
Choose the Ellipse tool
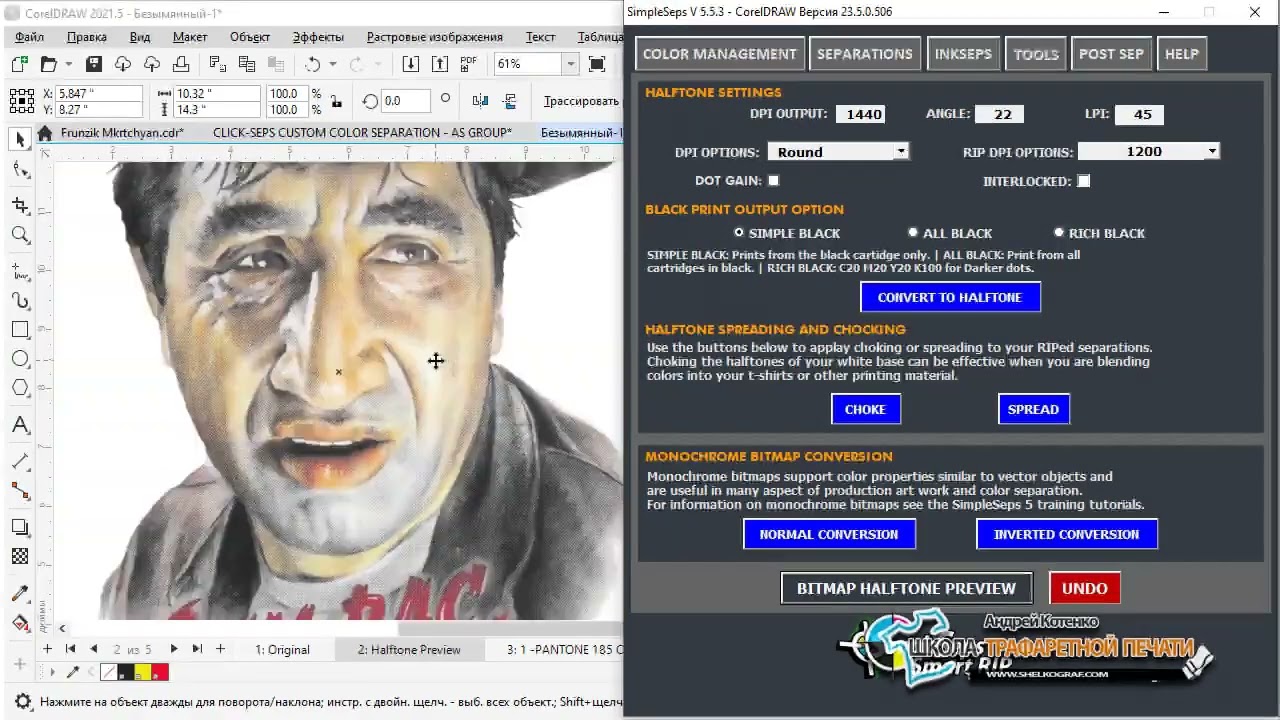(20, 359)
